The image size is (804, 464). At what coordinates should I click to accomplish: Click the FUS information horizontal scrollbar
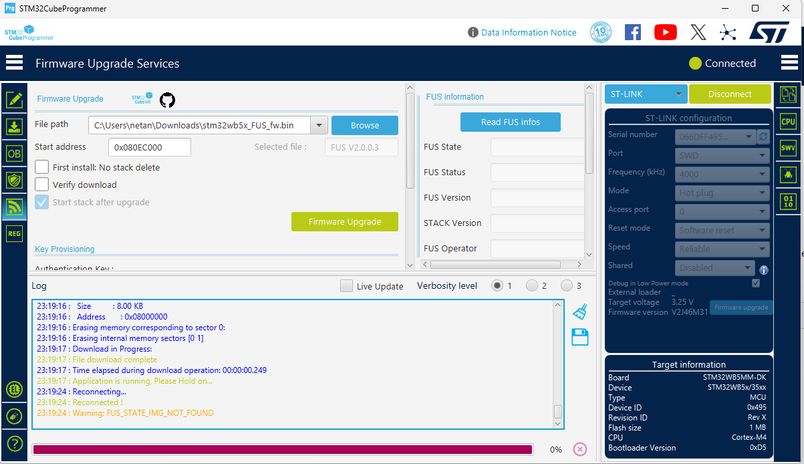point(495,265)
